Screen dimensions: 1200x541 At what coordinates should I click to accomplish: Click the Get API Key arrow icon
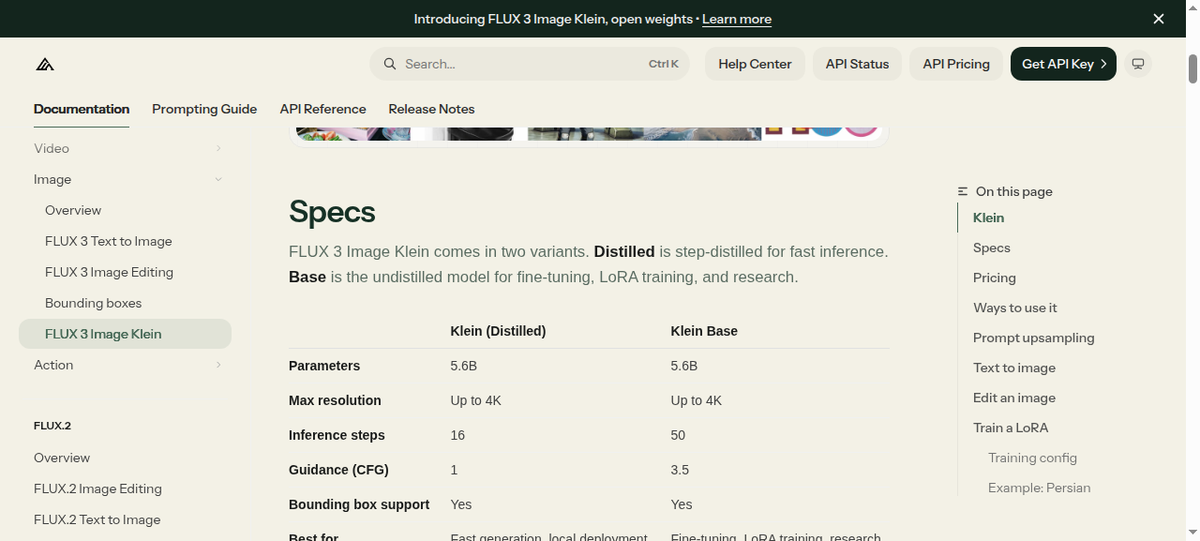(x=1103, y=64)
